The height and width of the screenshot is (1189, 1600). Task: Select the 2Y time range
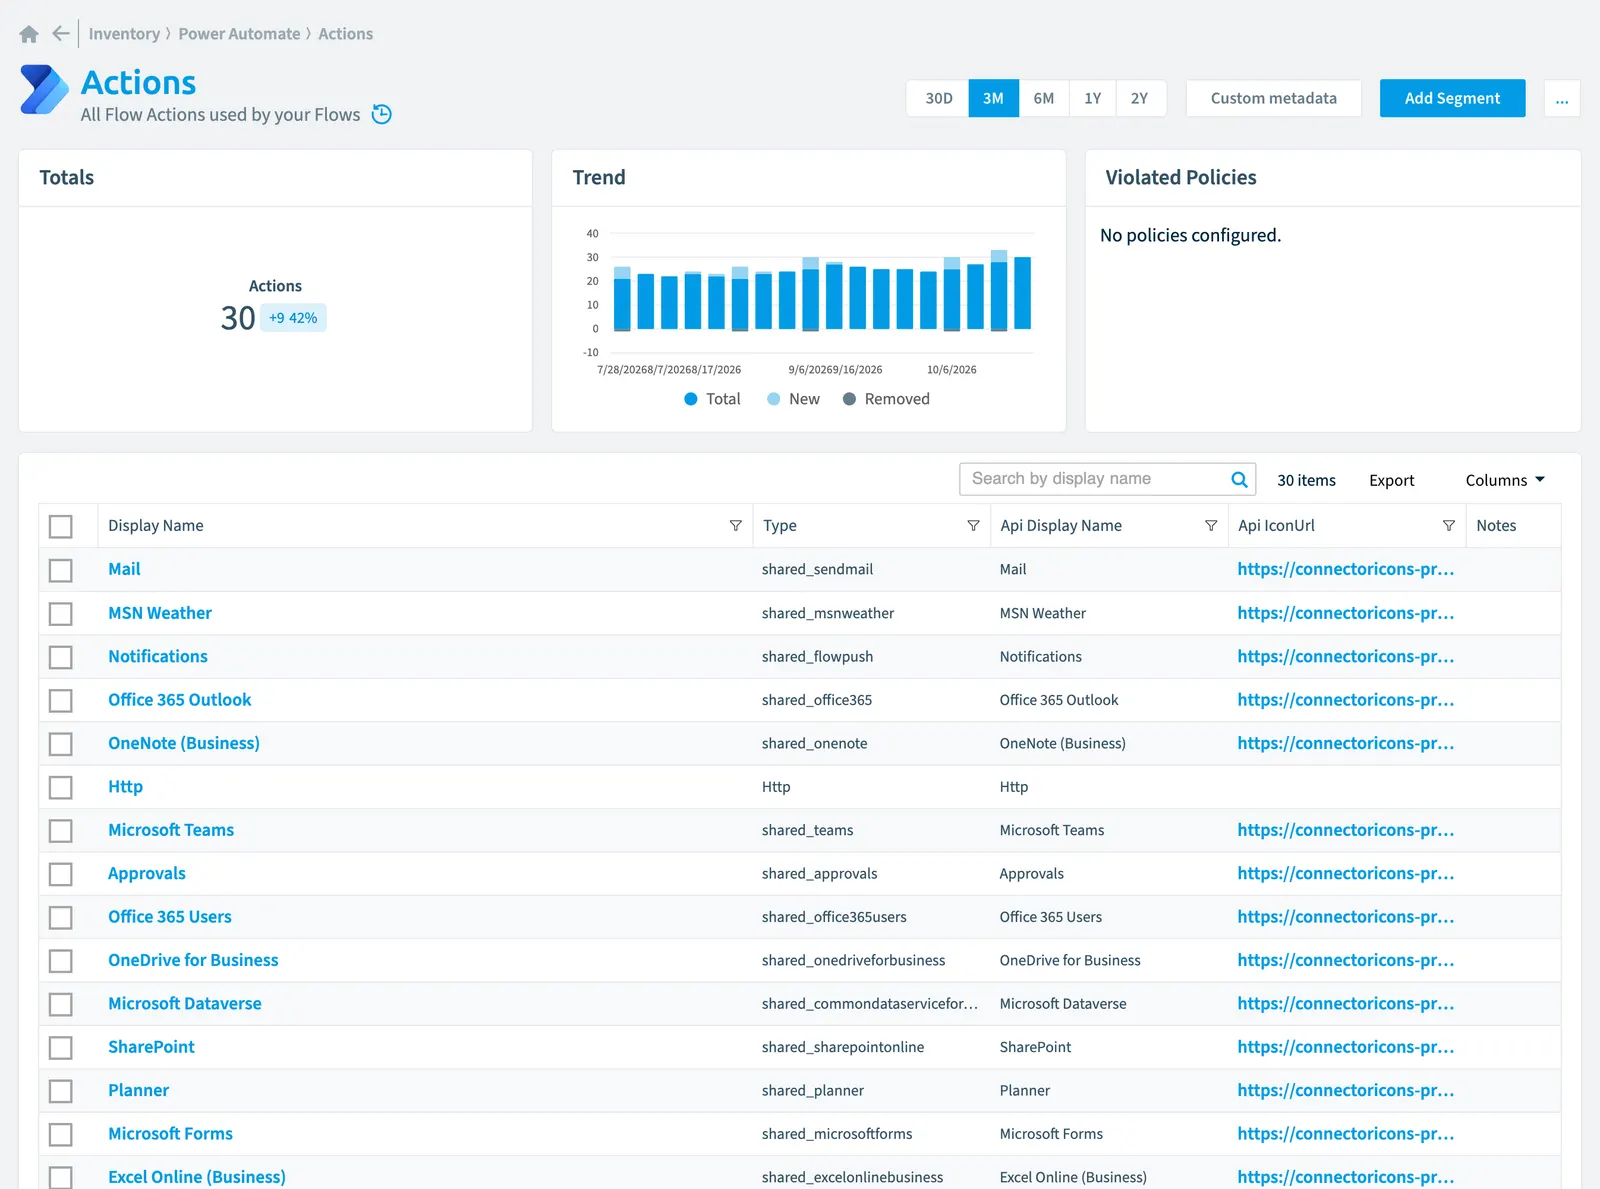click(1140, 98)
